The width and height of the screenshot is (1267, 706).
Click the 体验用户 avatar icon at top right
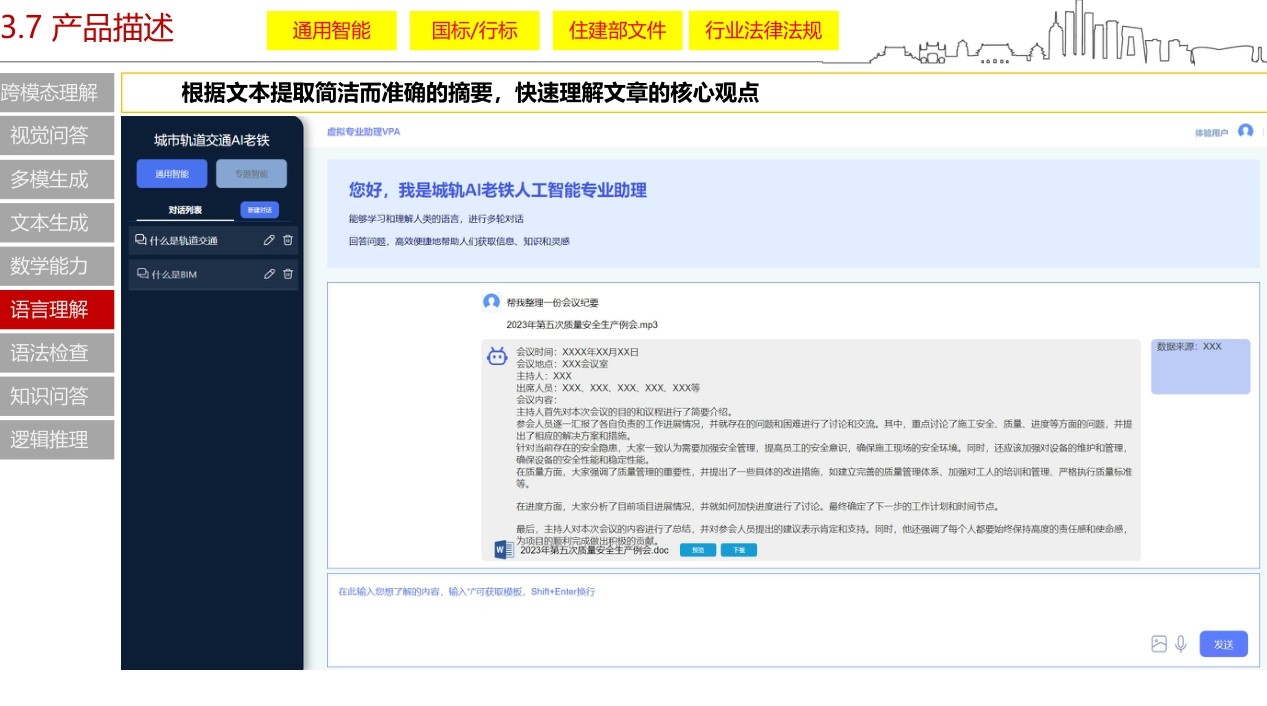(x=1245, y=131)
